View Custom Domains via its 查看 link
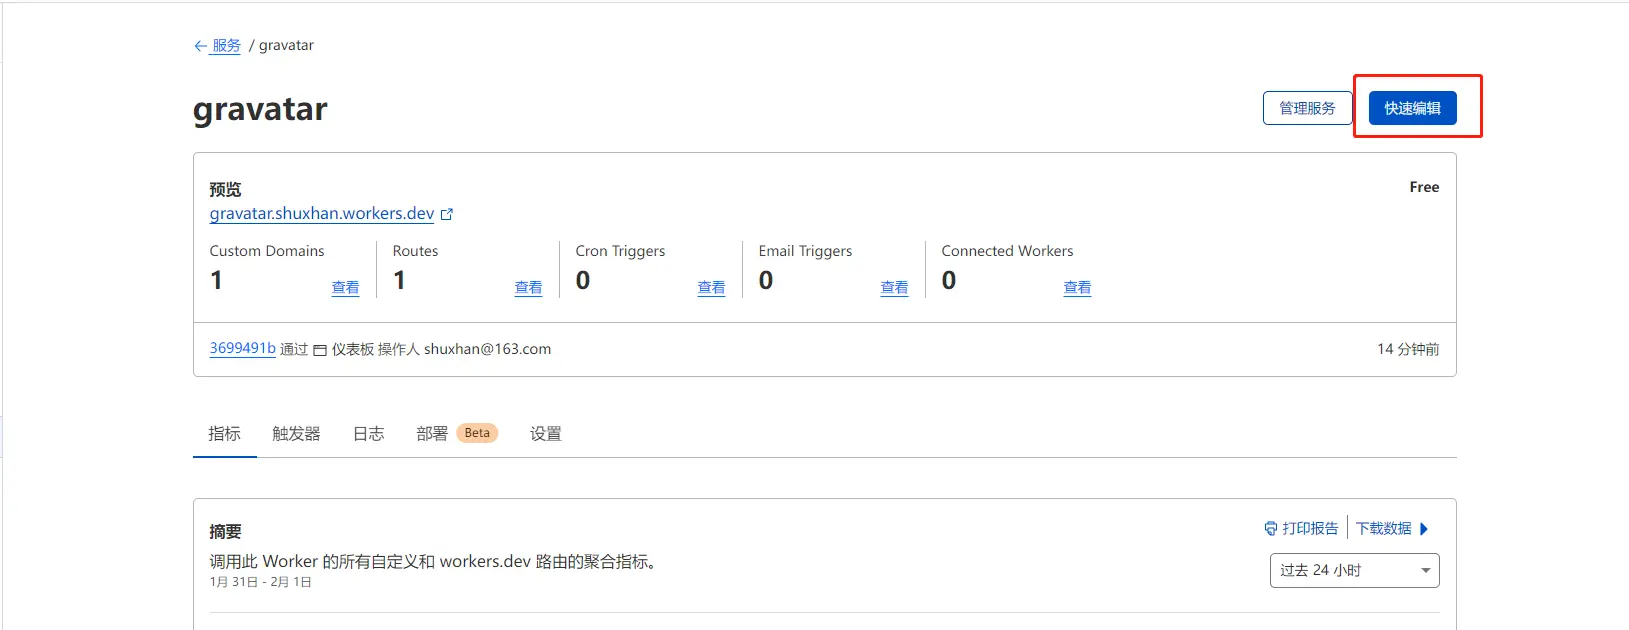1629x630 pixels. [345, 287]
